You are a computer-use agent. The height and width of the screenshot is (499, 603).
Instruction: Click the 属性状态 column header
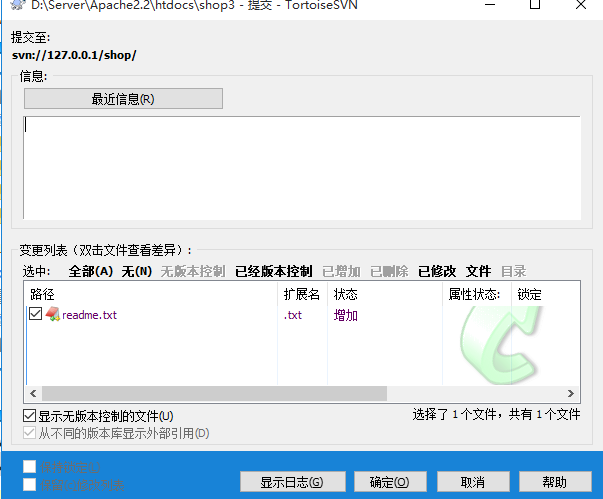click(x=474, y=295)
